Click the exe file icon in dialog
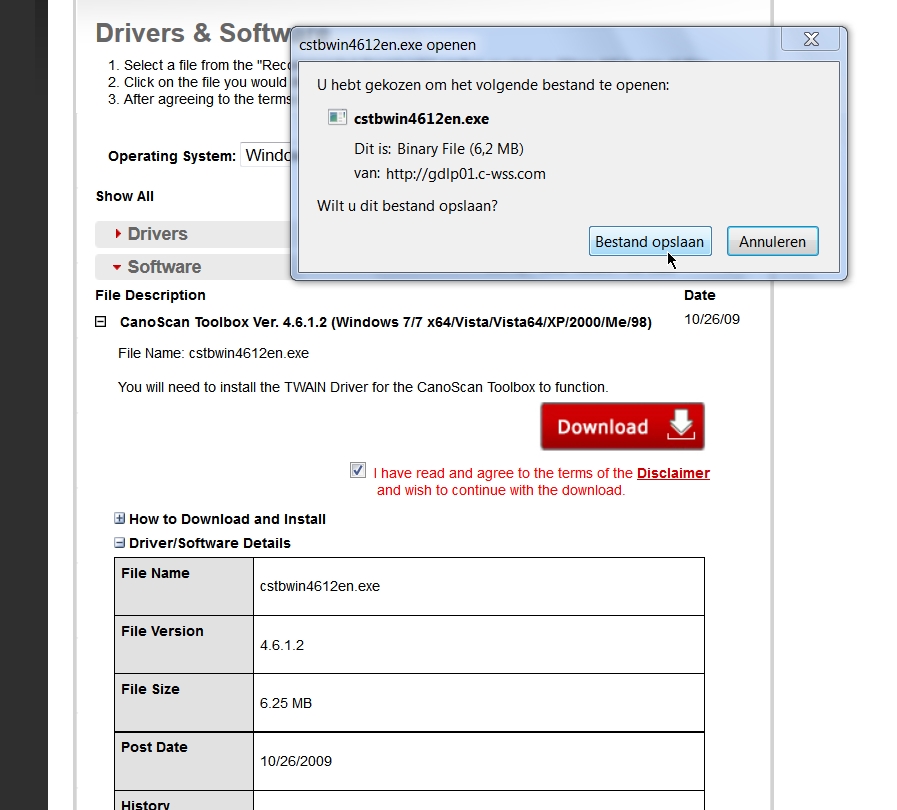The height and width of the screenshot is (810, 897). [337, 118]
